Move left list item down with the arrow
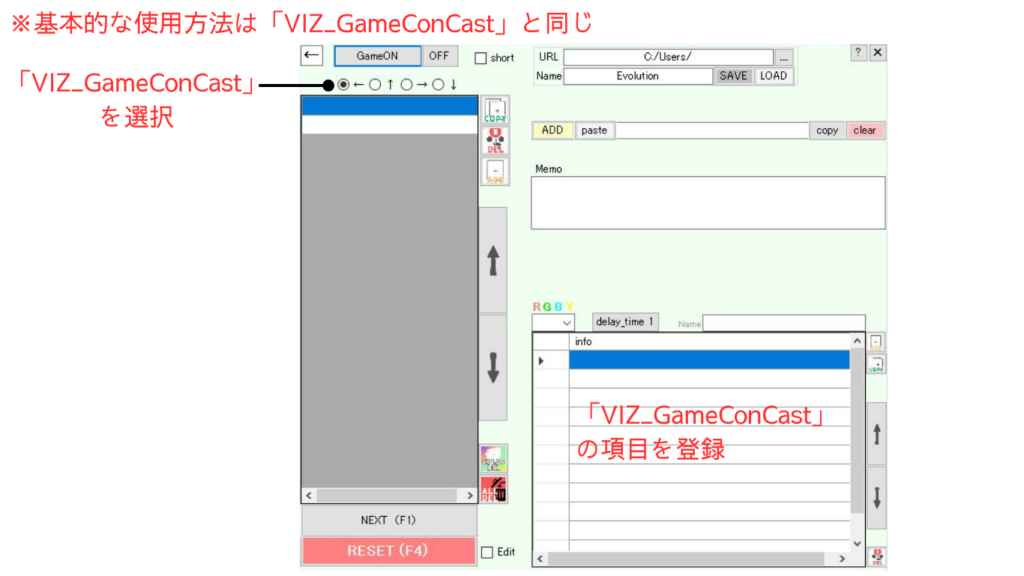Viewport: 1024px width, 576px height. coord(493,367)
